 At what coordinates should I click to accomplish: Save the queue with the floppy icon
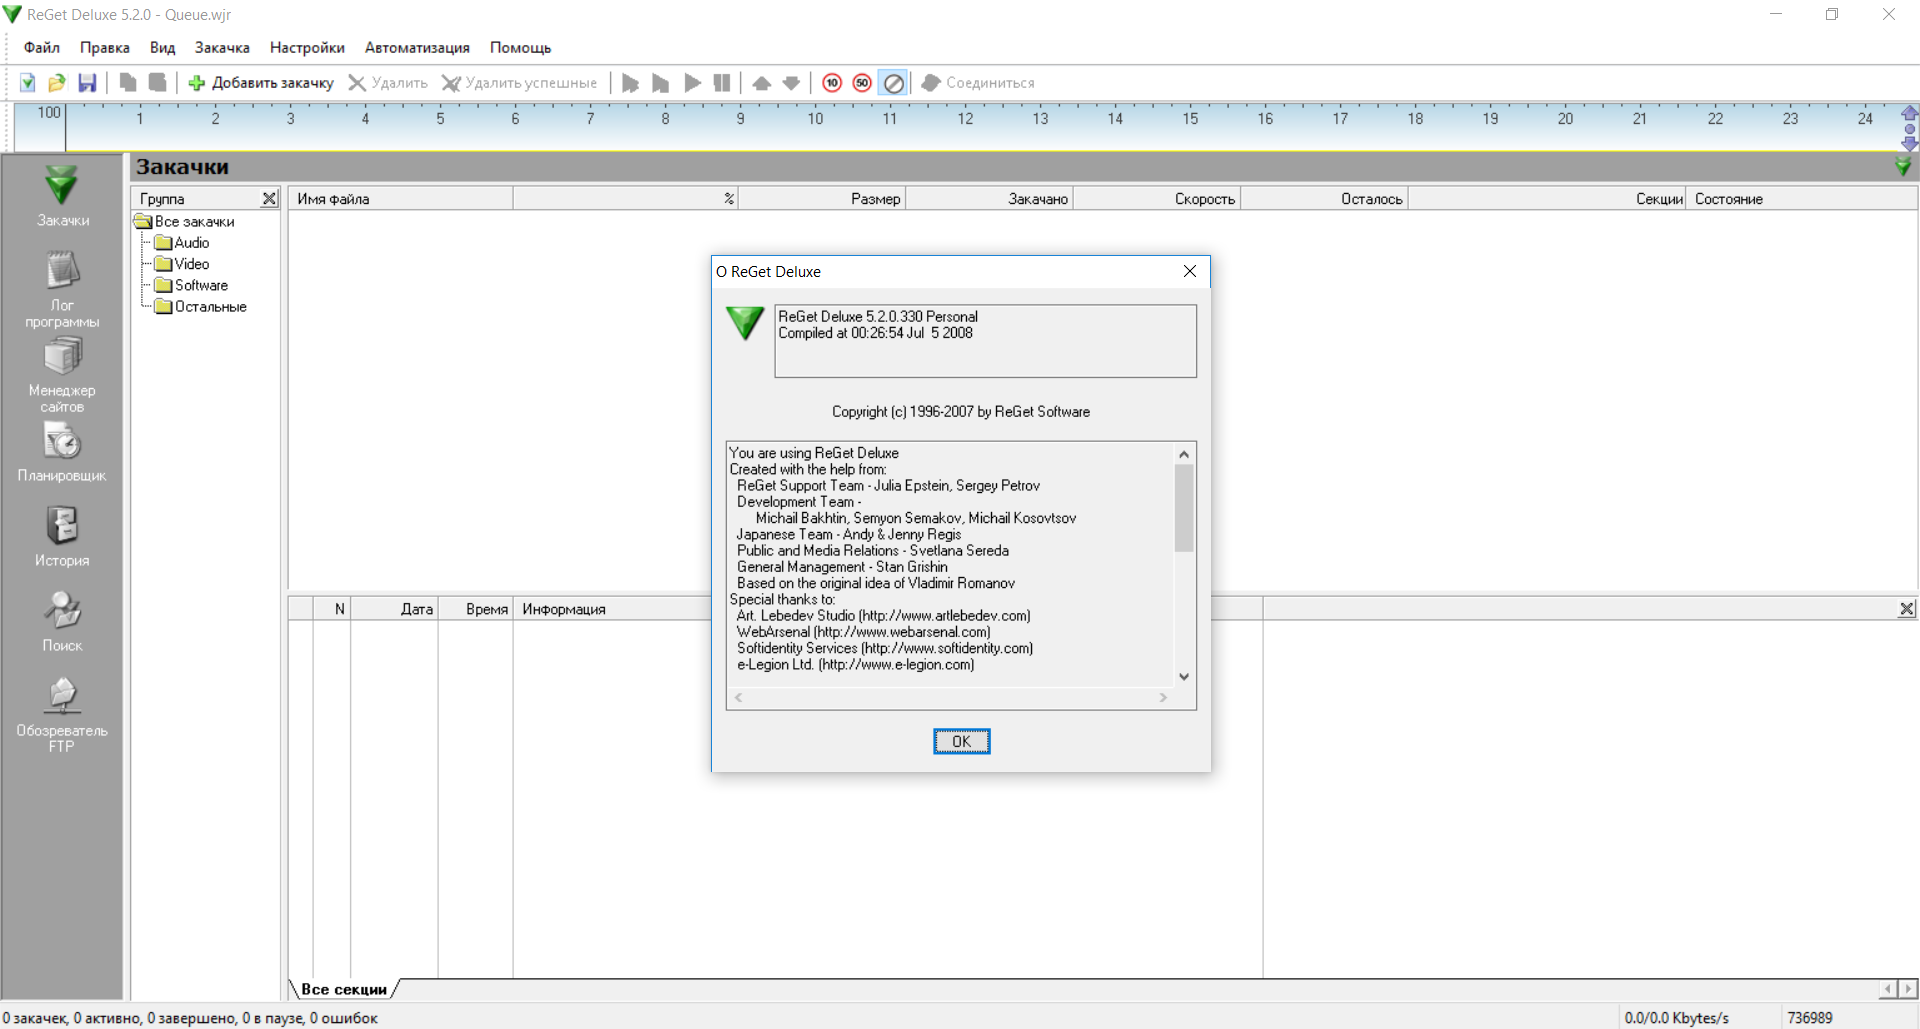[x=87, y=83]
